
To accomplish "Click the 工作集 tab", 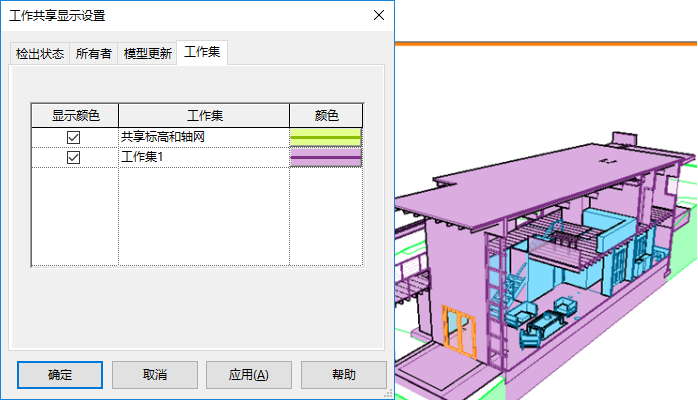I will point(202,52).
